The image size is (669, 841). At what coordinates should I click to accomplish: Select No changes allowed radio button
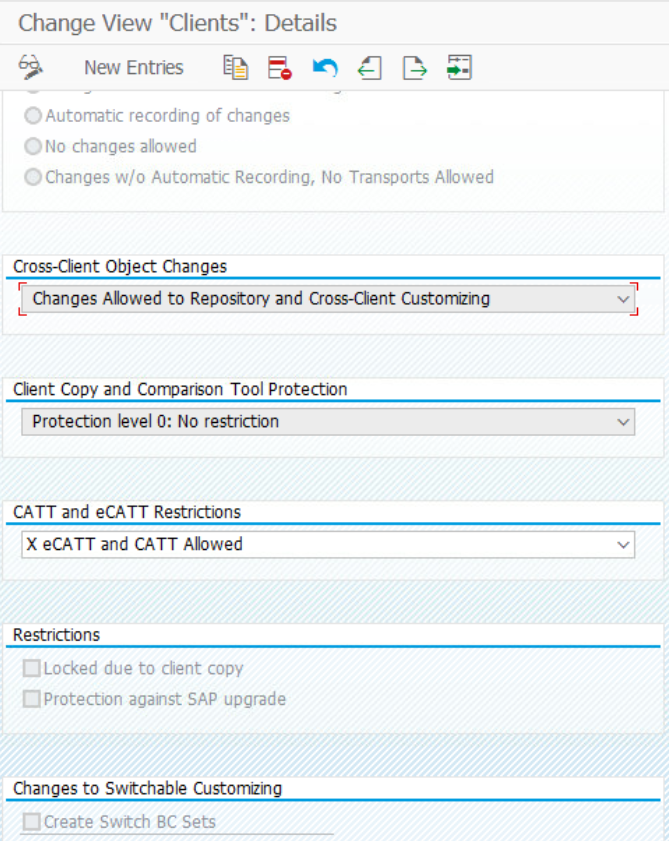(x=33, y=146)
